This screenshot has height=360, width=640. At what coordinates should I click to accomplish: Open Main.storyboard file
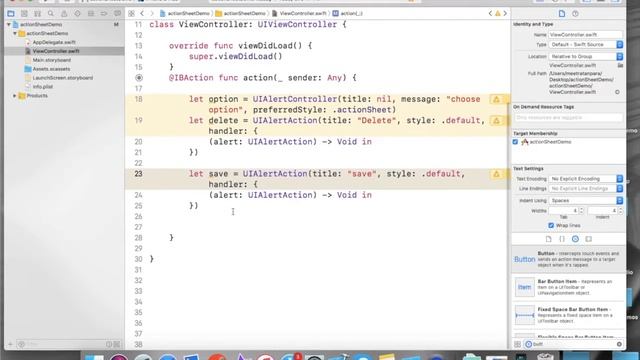tap(51, 60)
